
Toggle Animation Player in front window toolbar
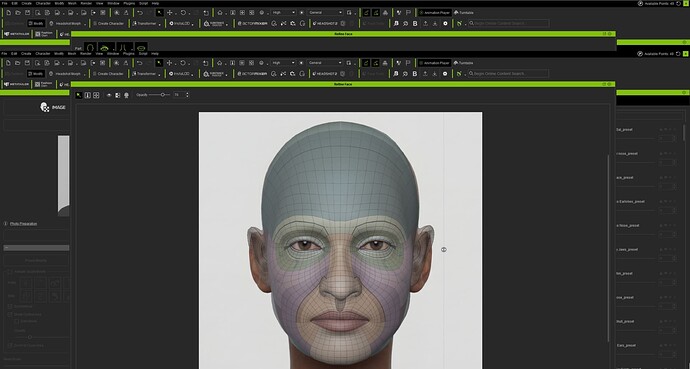click(434, 63)
